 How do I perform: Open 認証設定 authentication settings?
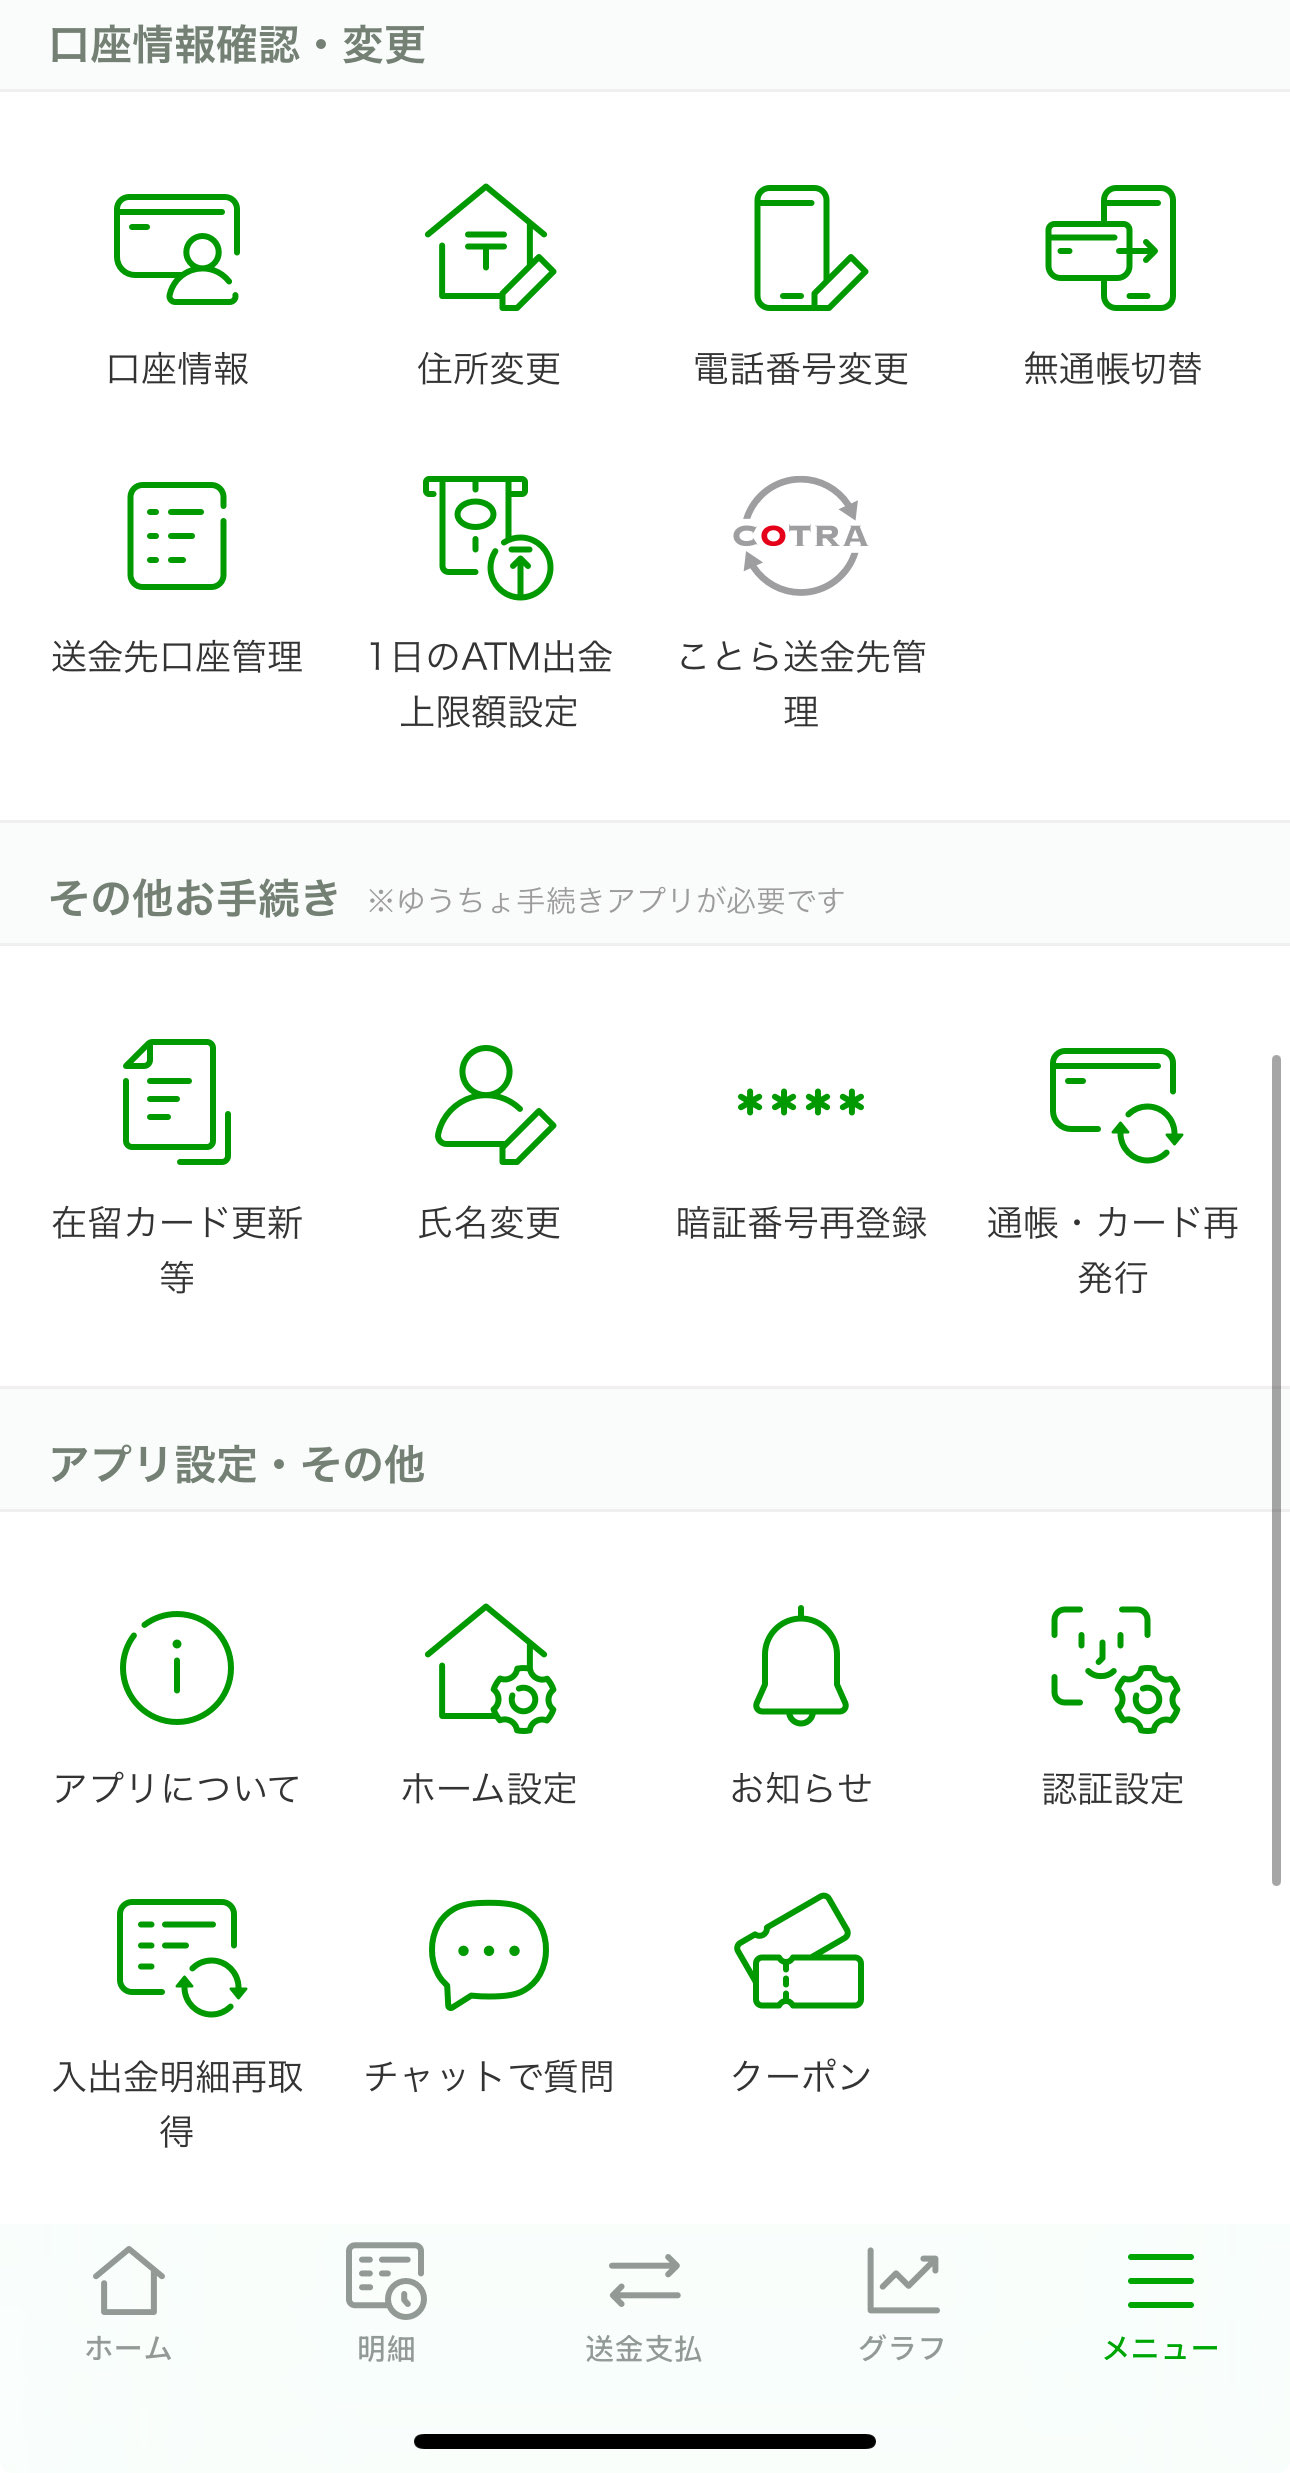click(x=1112, y=1668)
